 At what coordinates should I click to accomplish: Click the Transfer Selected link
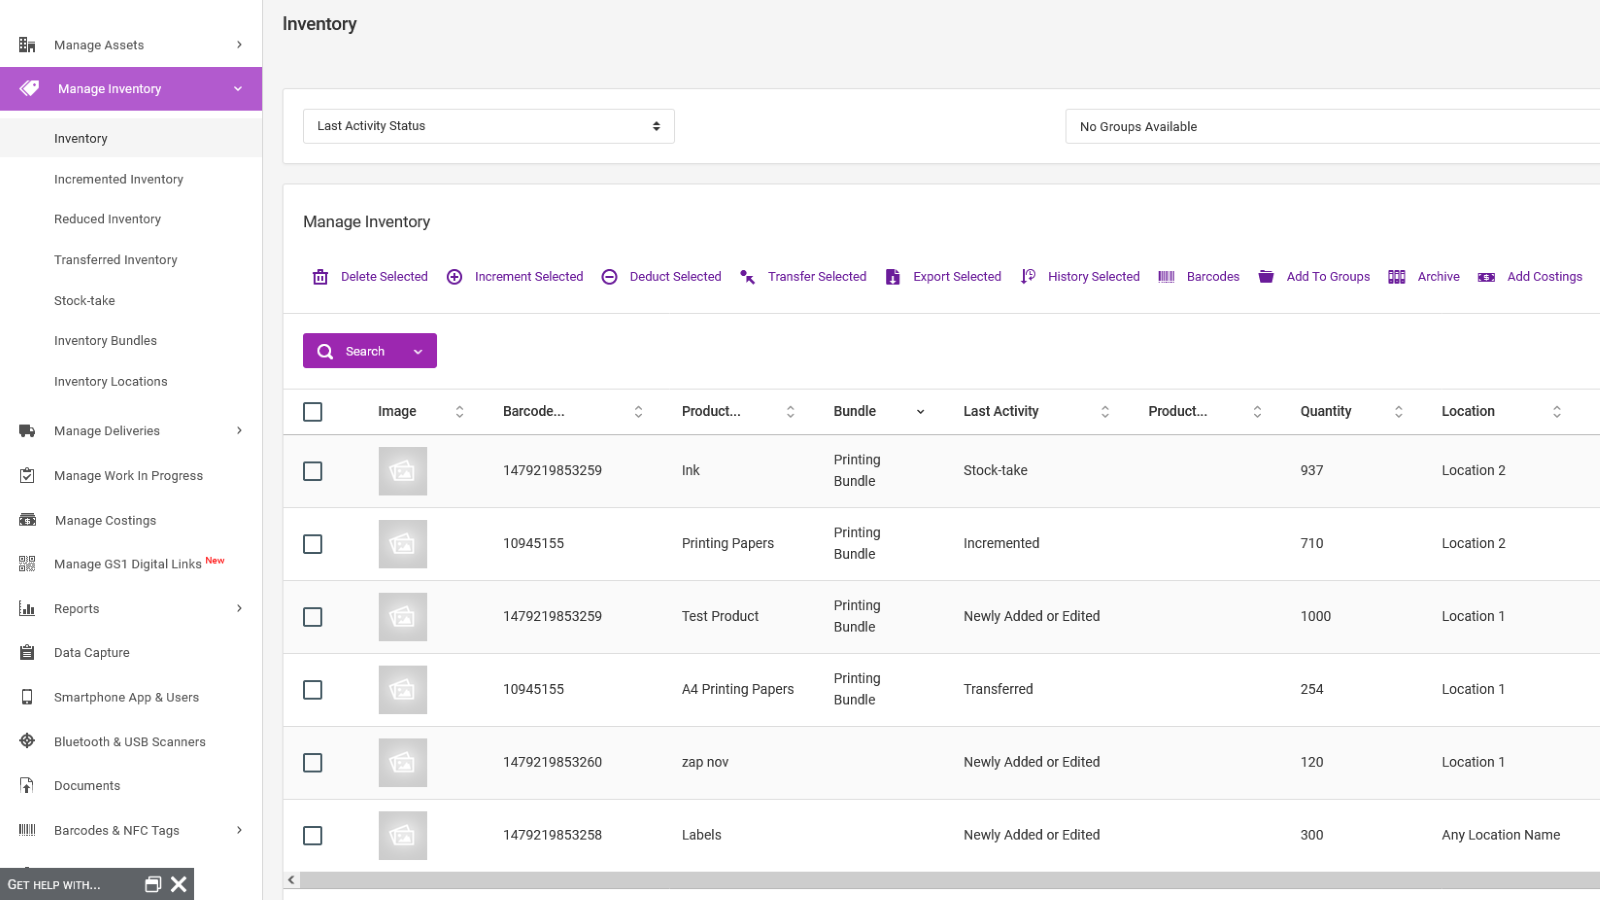[817, 277]
